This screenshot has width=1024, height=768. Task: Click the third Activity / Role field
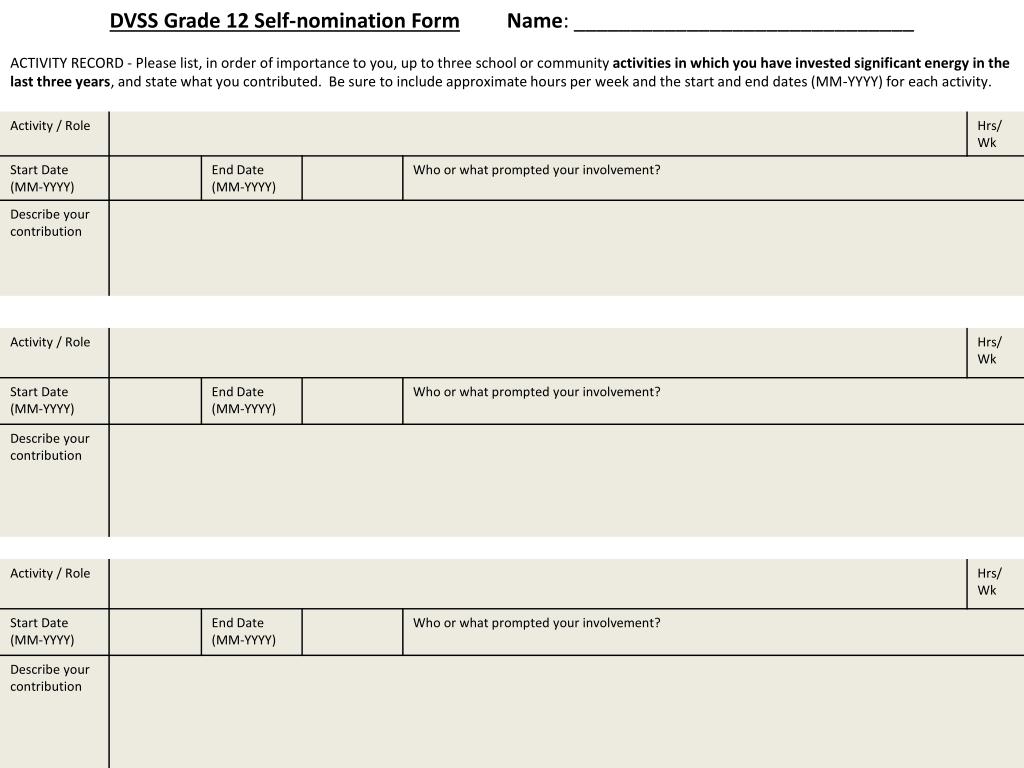537,583
